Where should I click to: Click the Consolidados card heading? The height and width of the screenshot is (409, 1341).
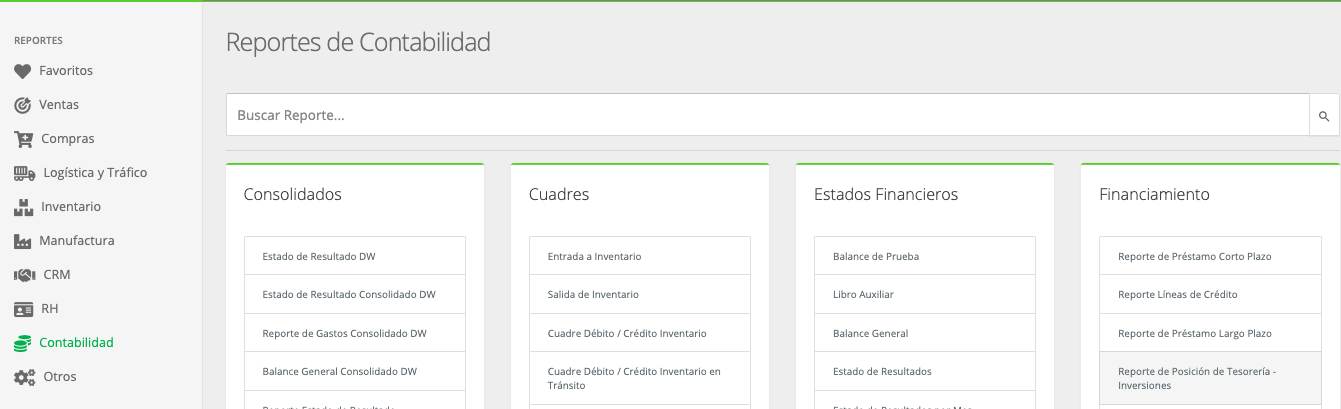(x=293, y=194)
